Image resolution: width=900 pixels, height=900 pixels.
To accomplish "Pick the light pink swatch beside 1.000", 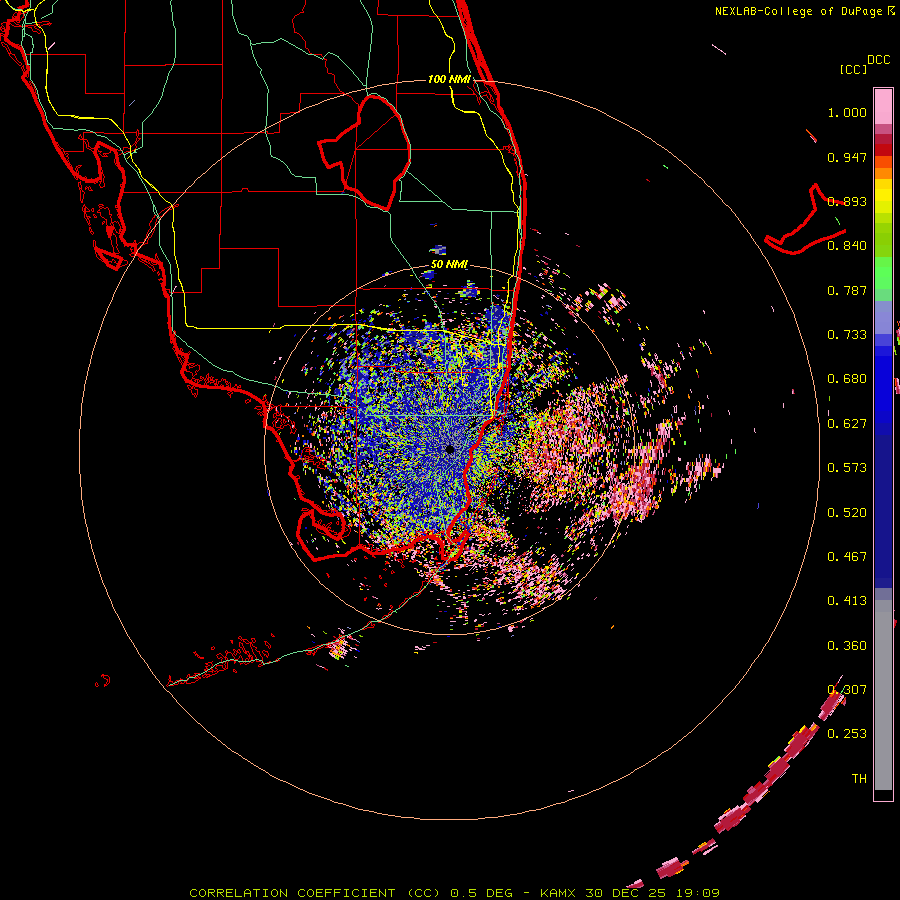I will [x=883, y=107].
